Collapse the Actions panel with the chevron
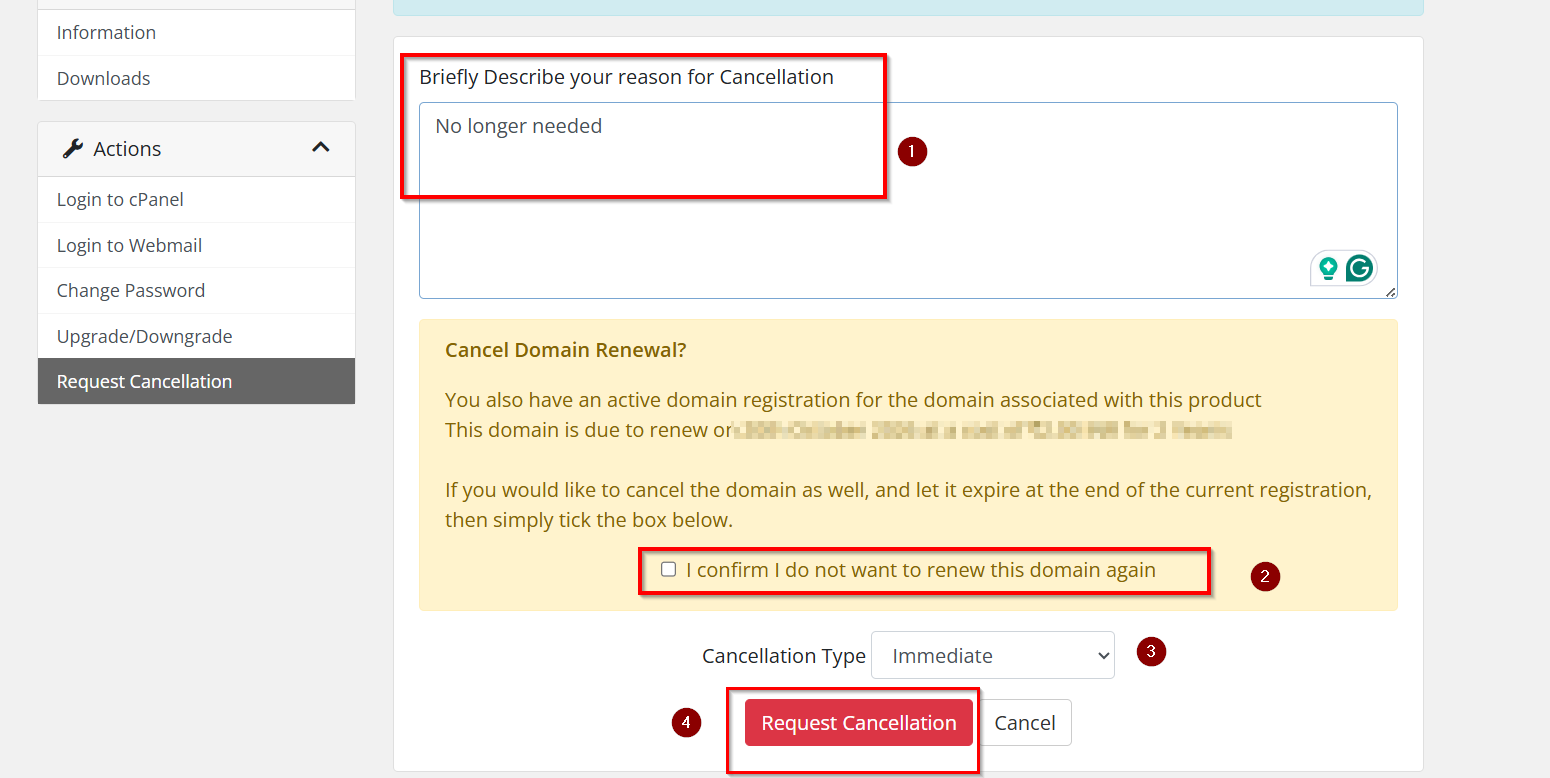1550x778 pixels. pos(320,148)
